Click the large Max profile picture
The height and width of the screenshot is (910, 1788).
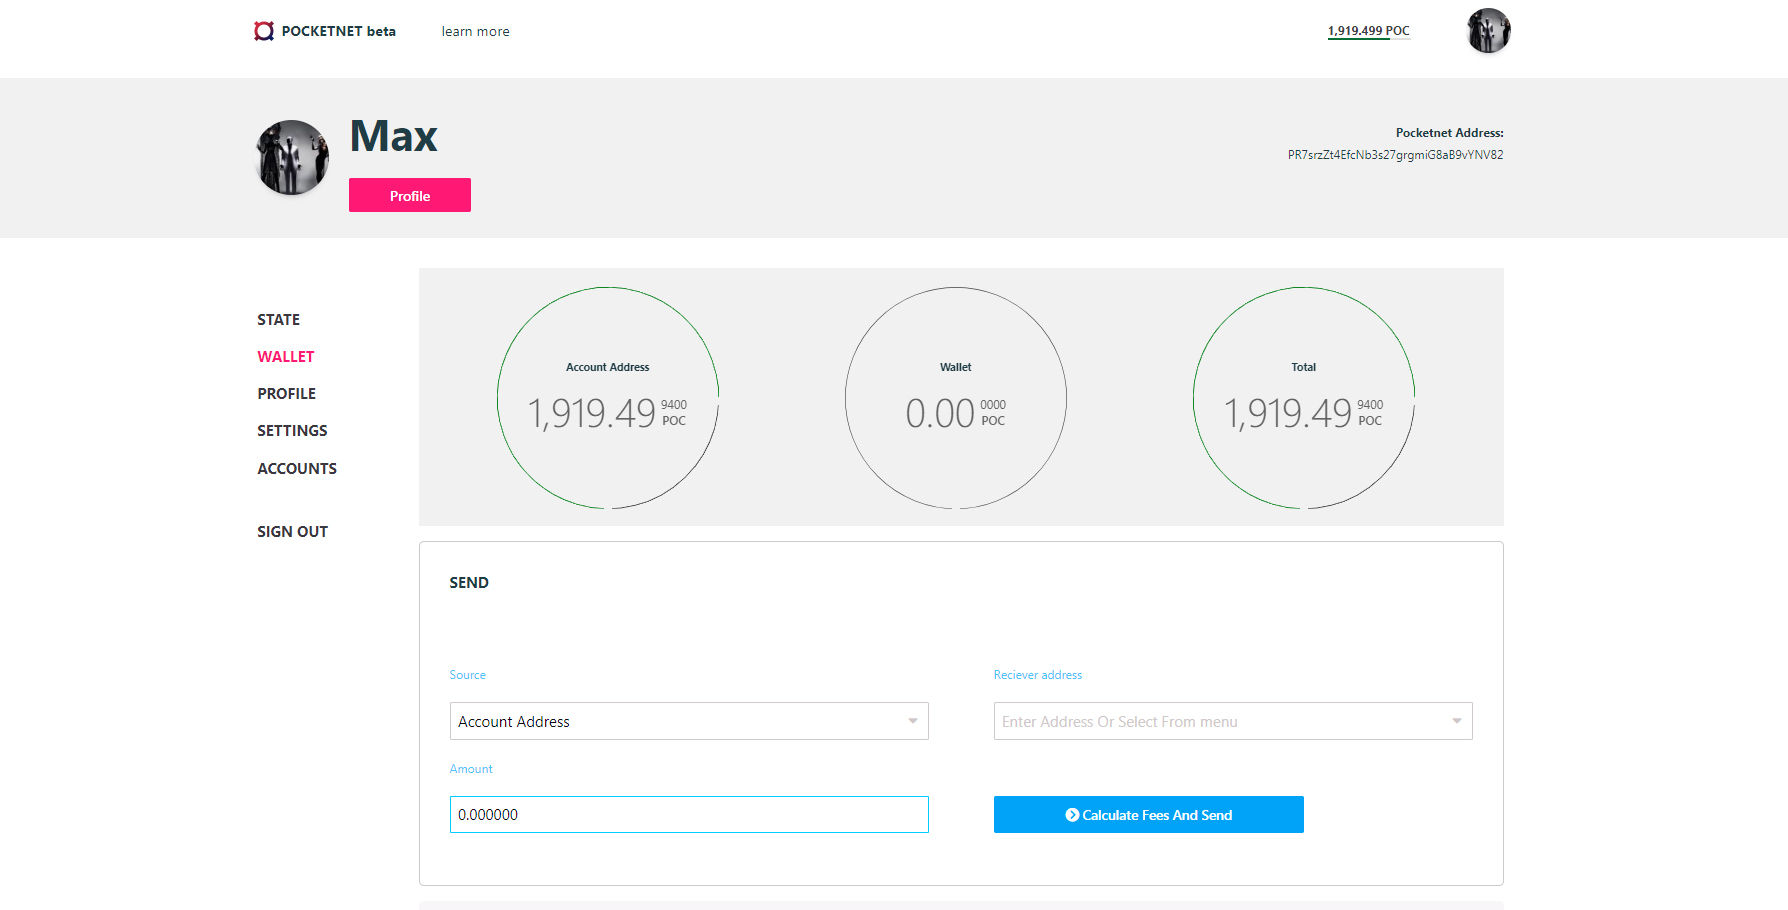point(293,158)
